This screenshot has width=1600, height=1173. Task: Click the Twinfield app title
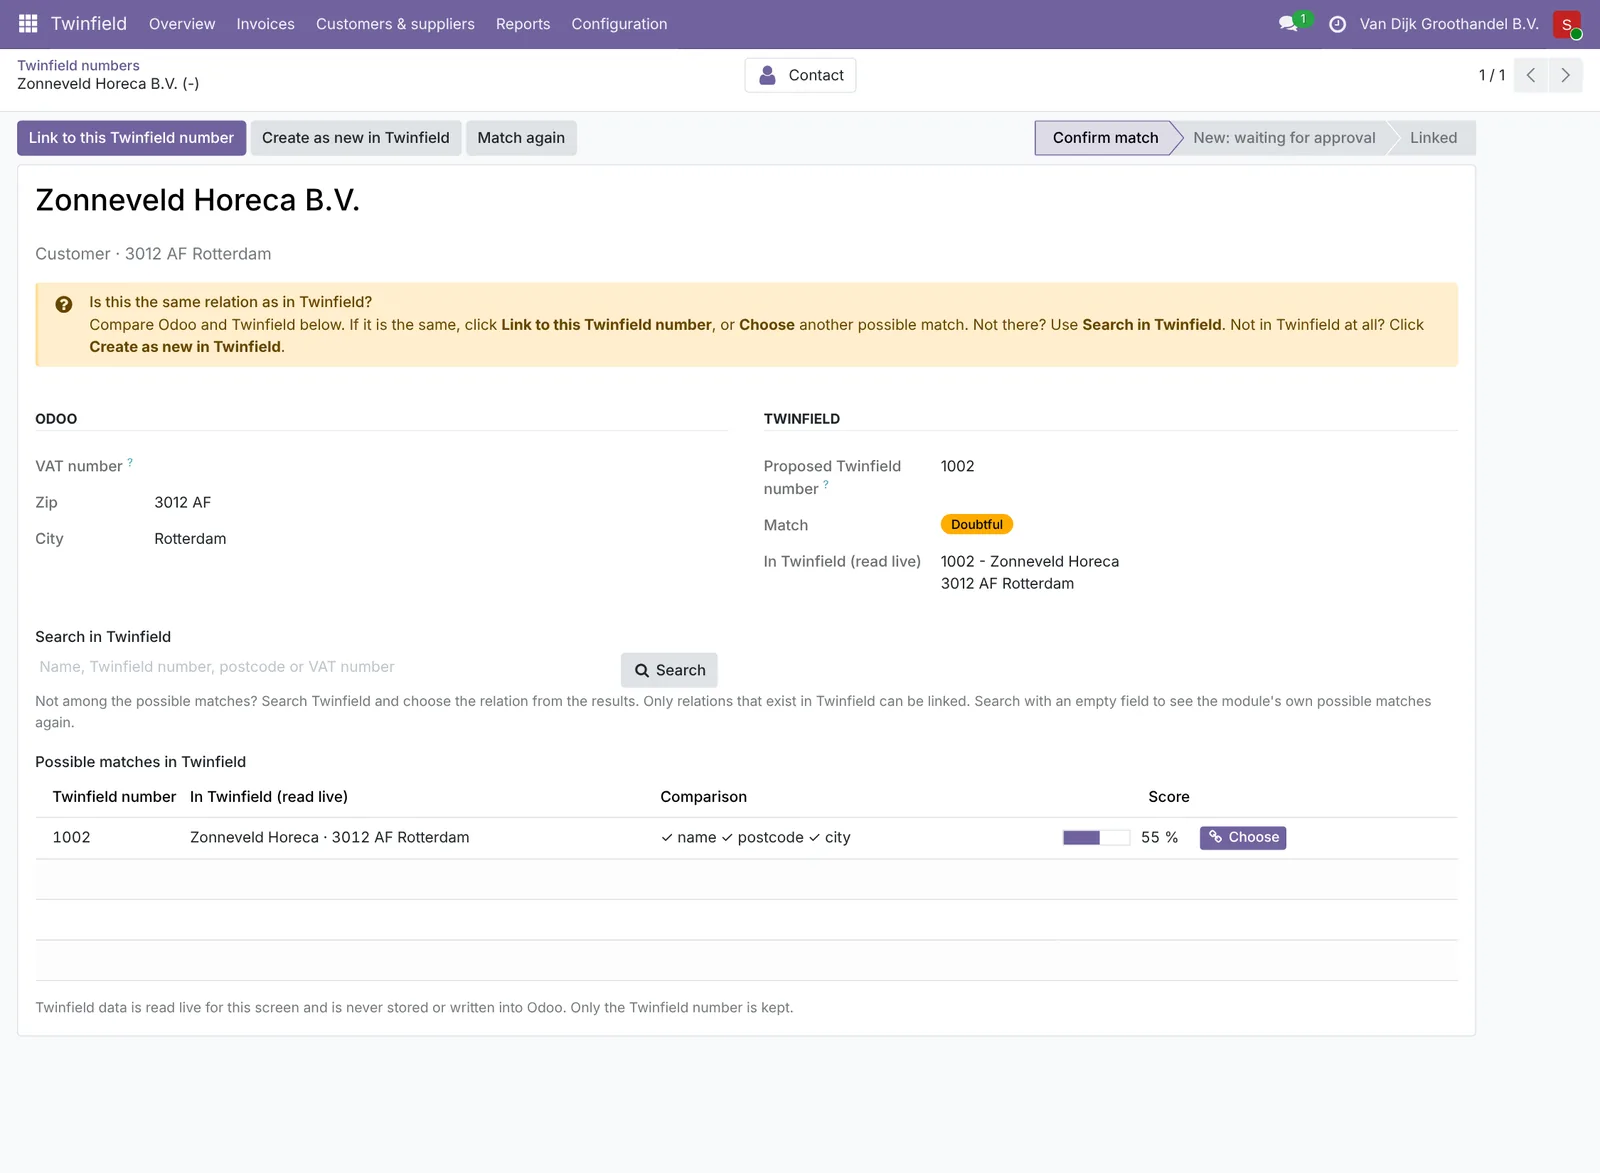point(89,24)
